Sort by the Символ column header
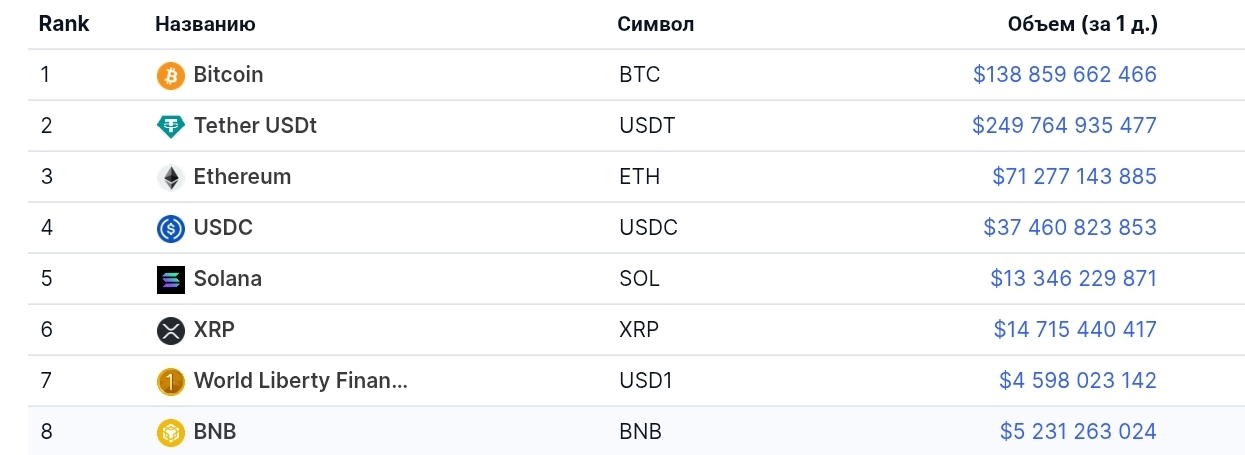 (x=656, y=24)
